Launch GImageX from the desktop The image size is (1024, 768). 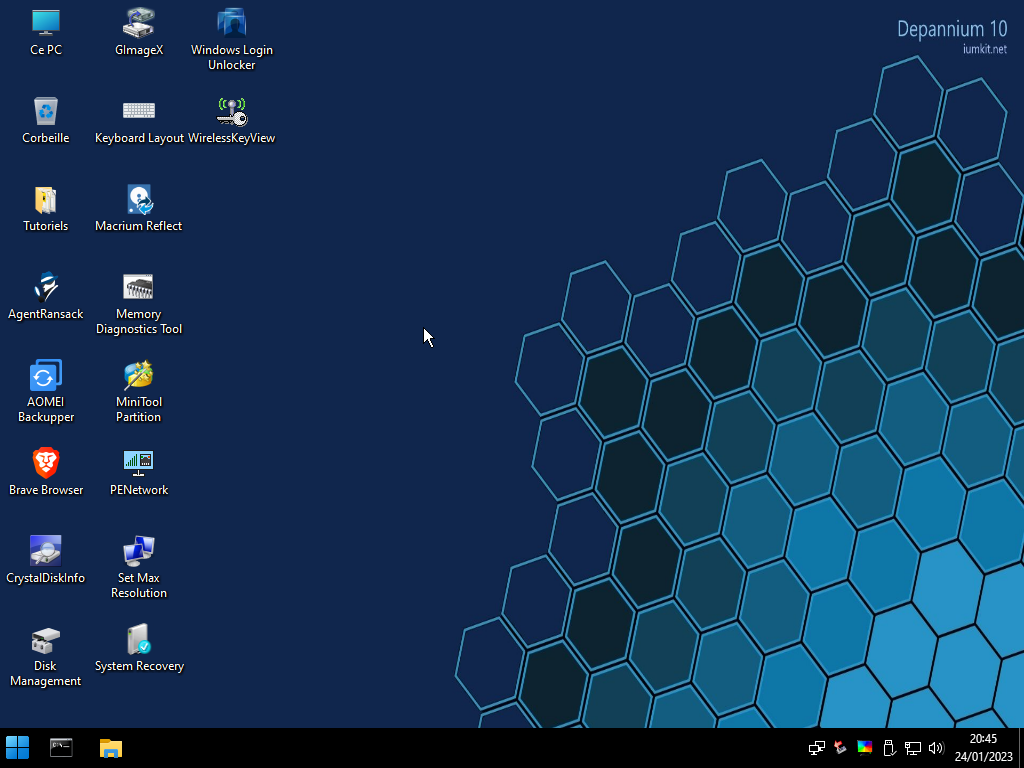pyautogui.click(x=138, y=33)
